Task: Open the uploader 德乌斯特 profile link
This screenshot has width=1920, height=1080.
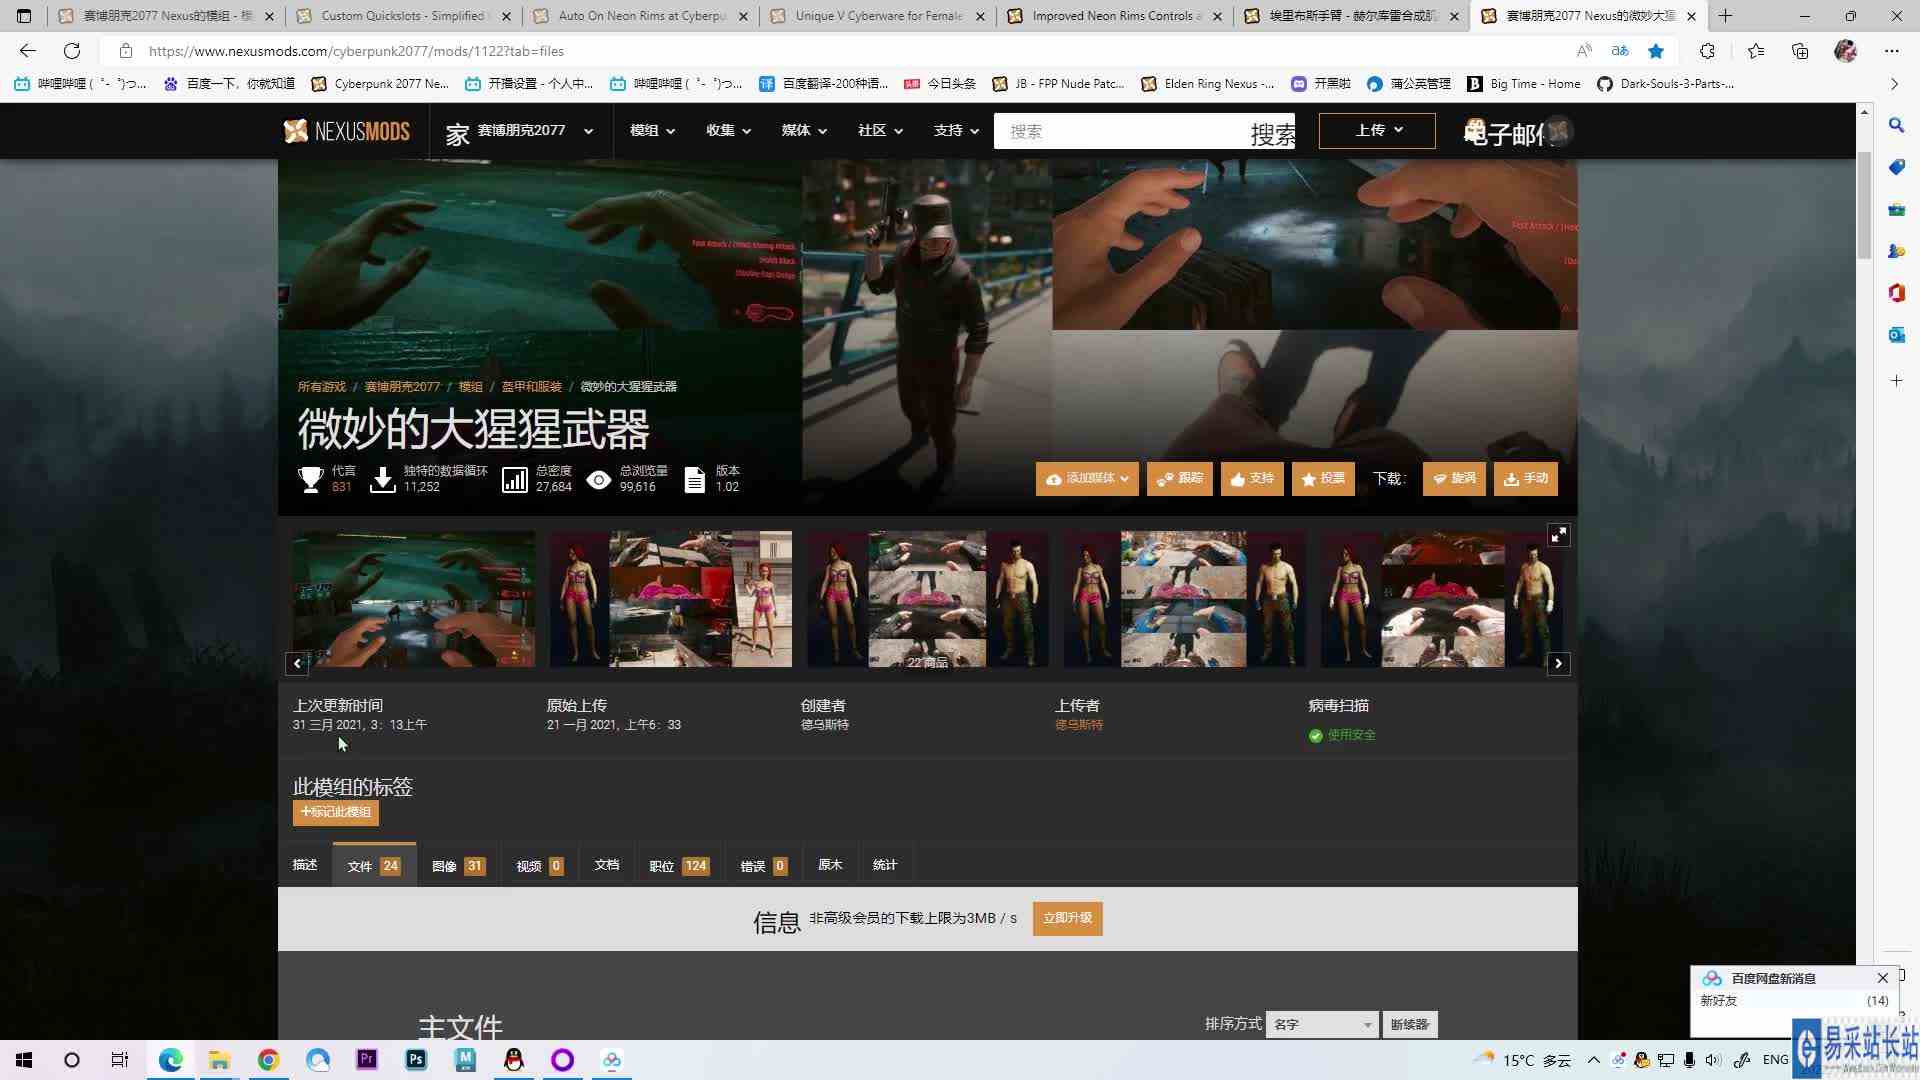Action: pyautogui.click(x=1079, y=725)
